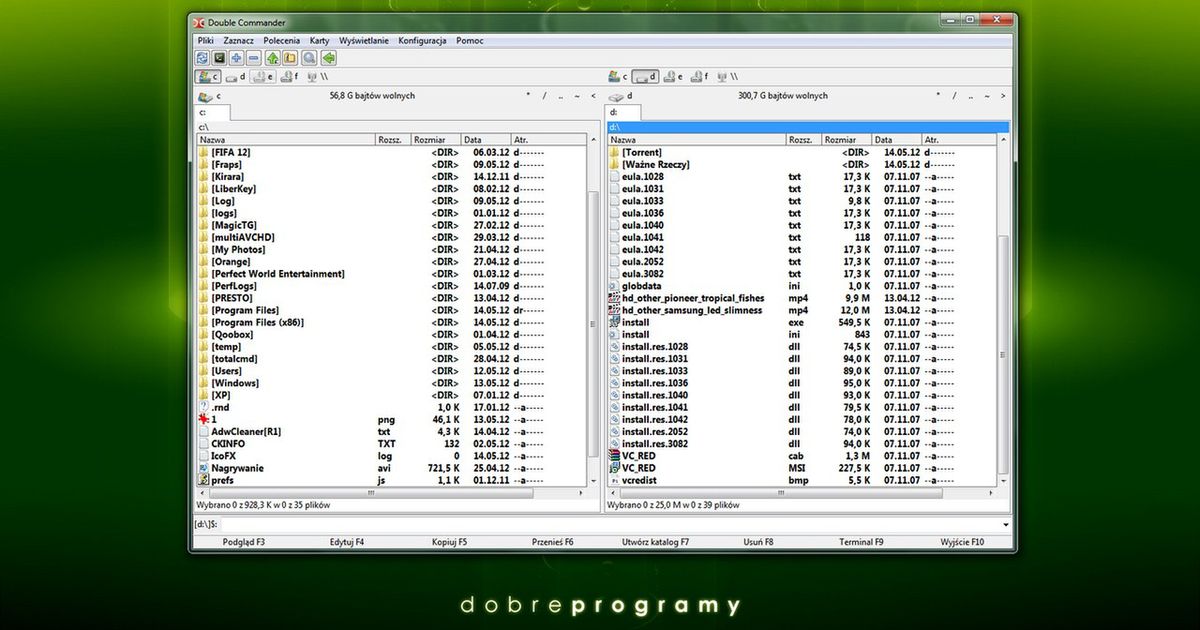Go to parent directory via green up-arrow icon
Viewport: 1200px width, 630px height.
(272, 58)
